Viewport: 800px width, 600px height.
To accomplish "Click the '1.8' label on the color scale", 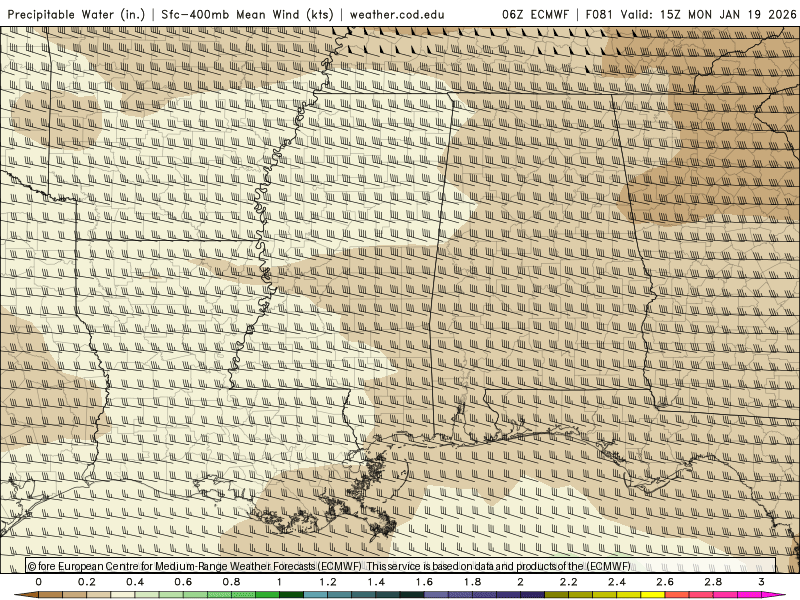I will click(x=472, y=582).
